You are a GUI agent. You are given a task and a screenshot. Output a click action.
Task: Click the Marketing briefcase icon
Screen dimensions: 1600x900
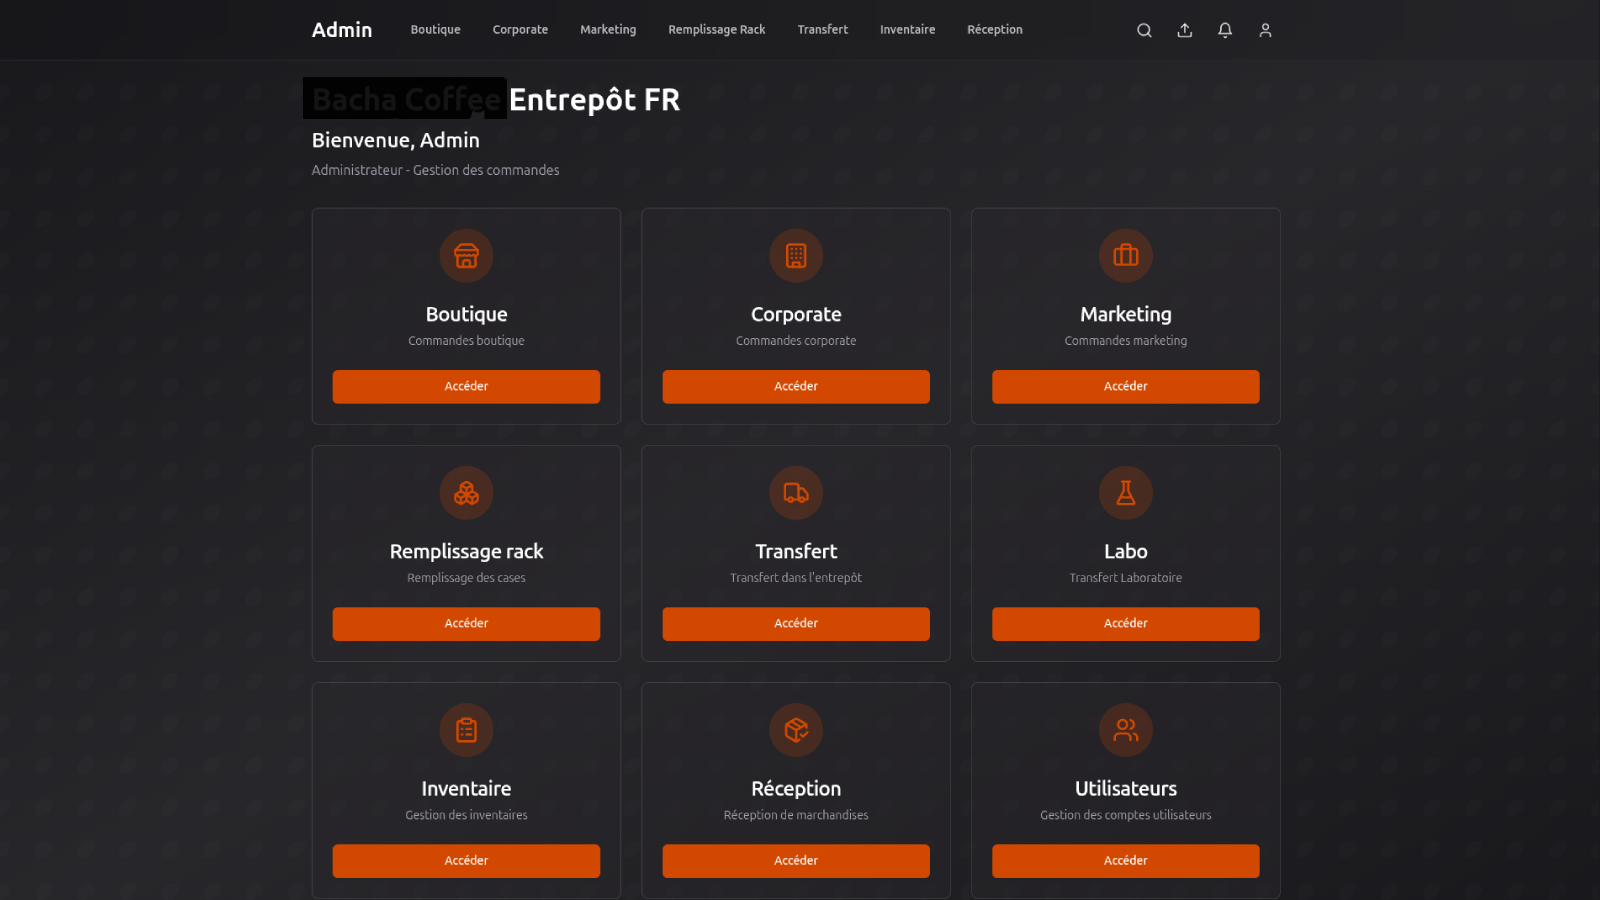(x=1126, y=256)
